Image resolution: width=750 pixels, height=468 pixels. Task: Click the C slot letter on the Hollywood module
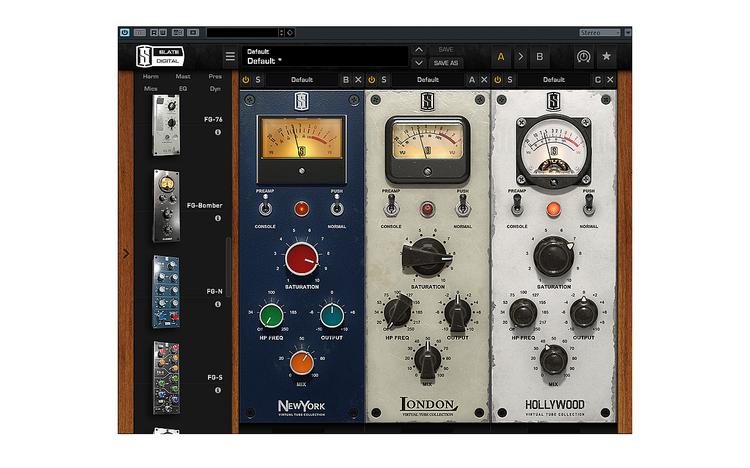tap(597, 80)
